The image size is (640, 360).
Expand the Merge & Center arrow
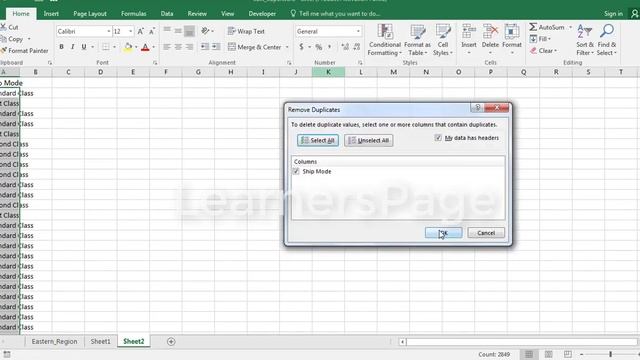287,47
